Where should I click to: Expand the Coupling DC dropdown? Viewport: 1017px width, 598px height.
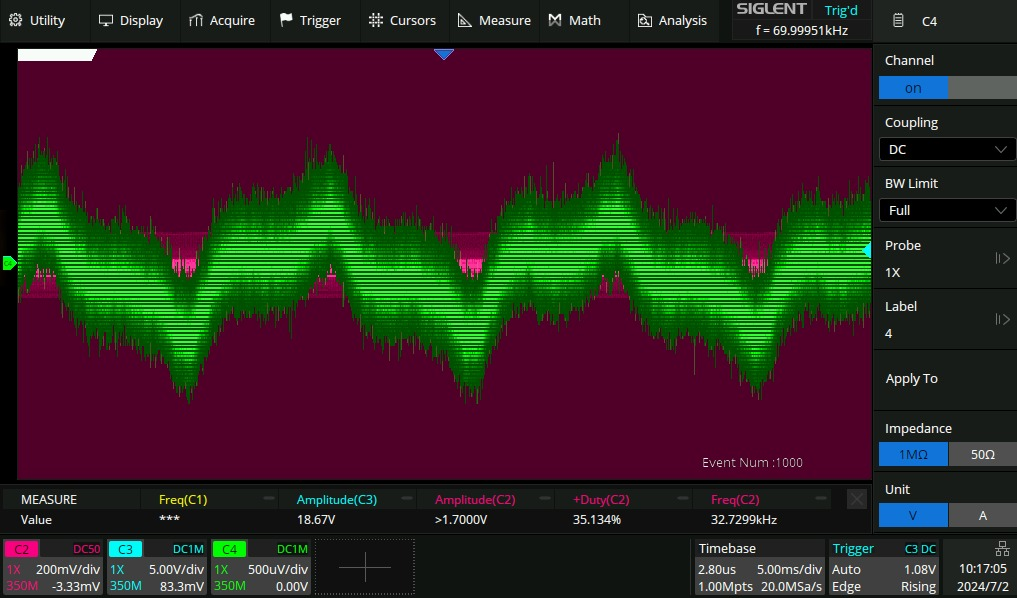946,149
